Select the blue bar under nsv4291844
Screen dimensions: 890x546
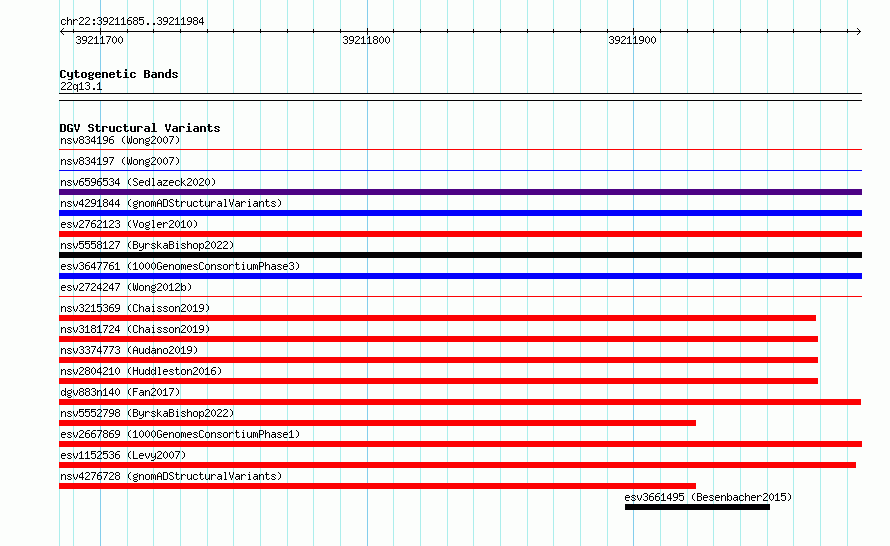tap(460, 213)
